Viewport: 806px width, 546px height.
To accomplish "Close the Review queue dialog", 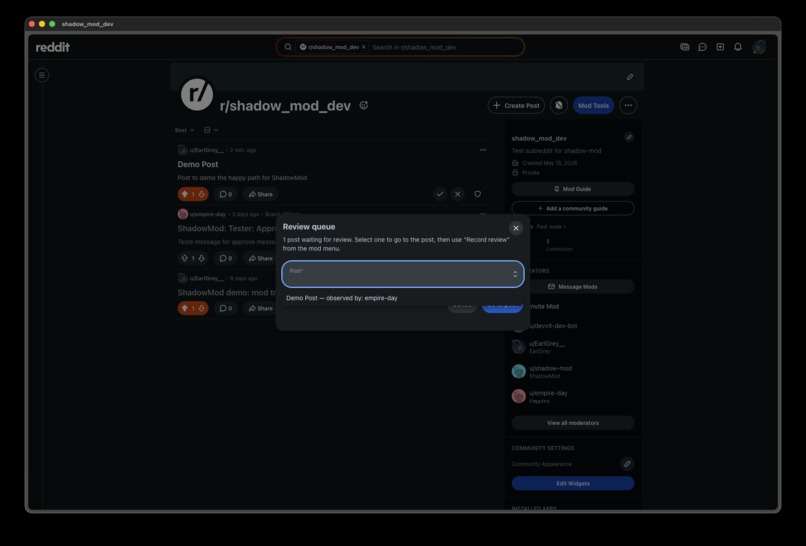I will coord(516,228).
